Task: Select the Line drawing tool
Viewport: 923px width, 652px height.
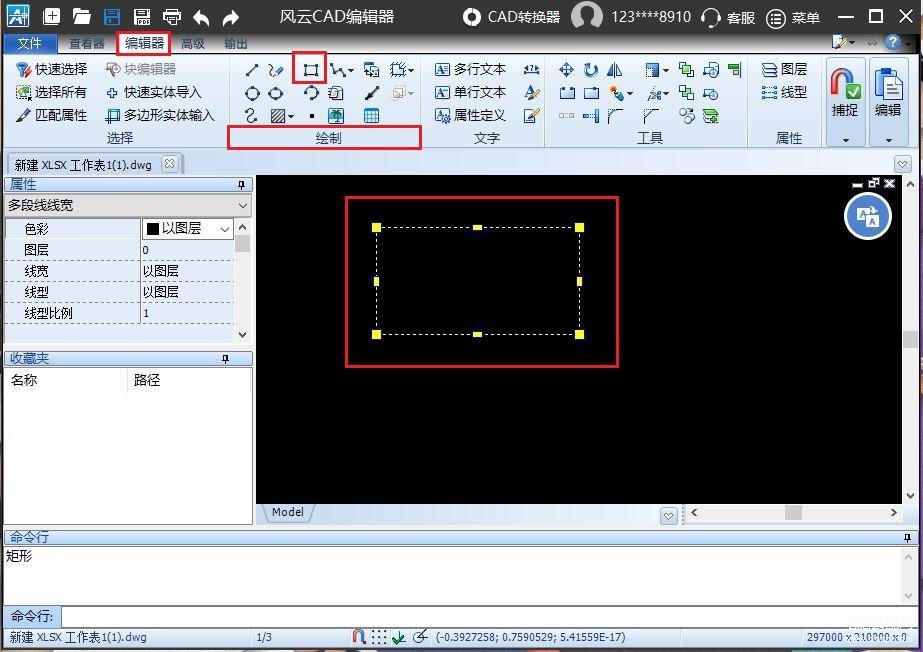Action: click(252, 70)
